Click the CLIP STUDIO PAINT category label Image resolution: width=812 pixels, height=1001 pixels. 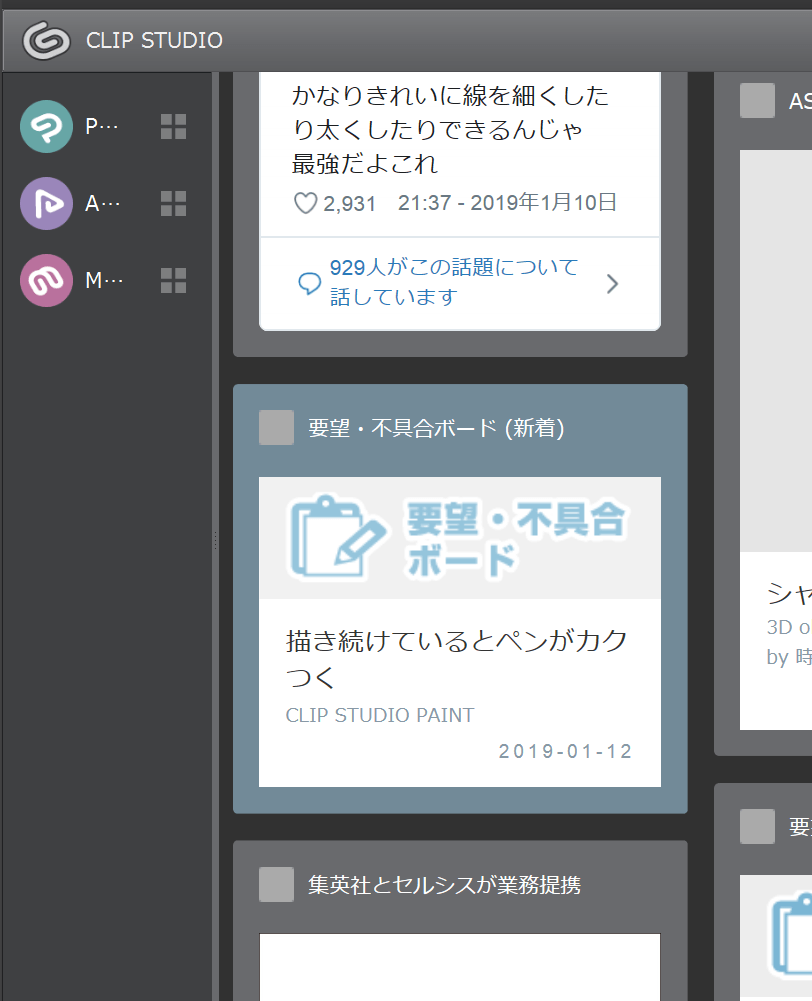click(x=380, y=715)
